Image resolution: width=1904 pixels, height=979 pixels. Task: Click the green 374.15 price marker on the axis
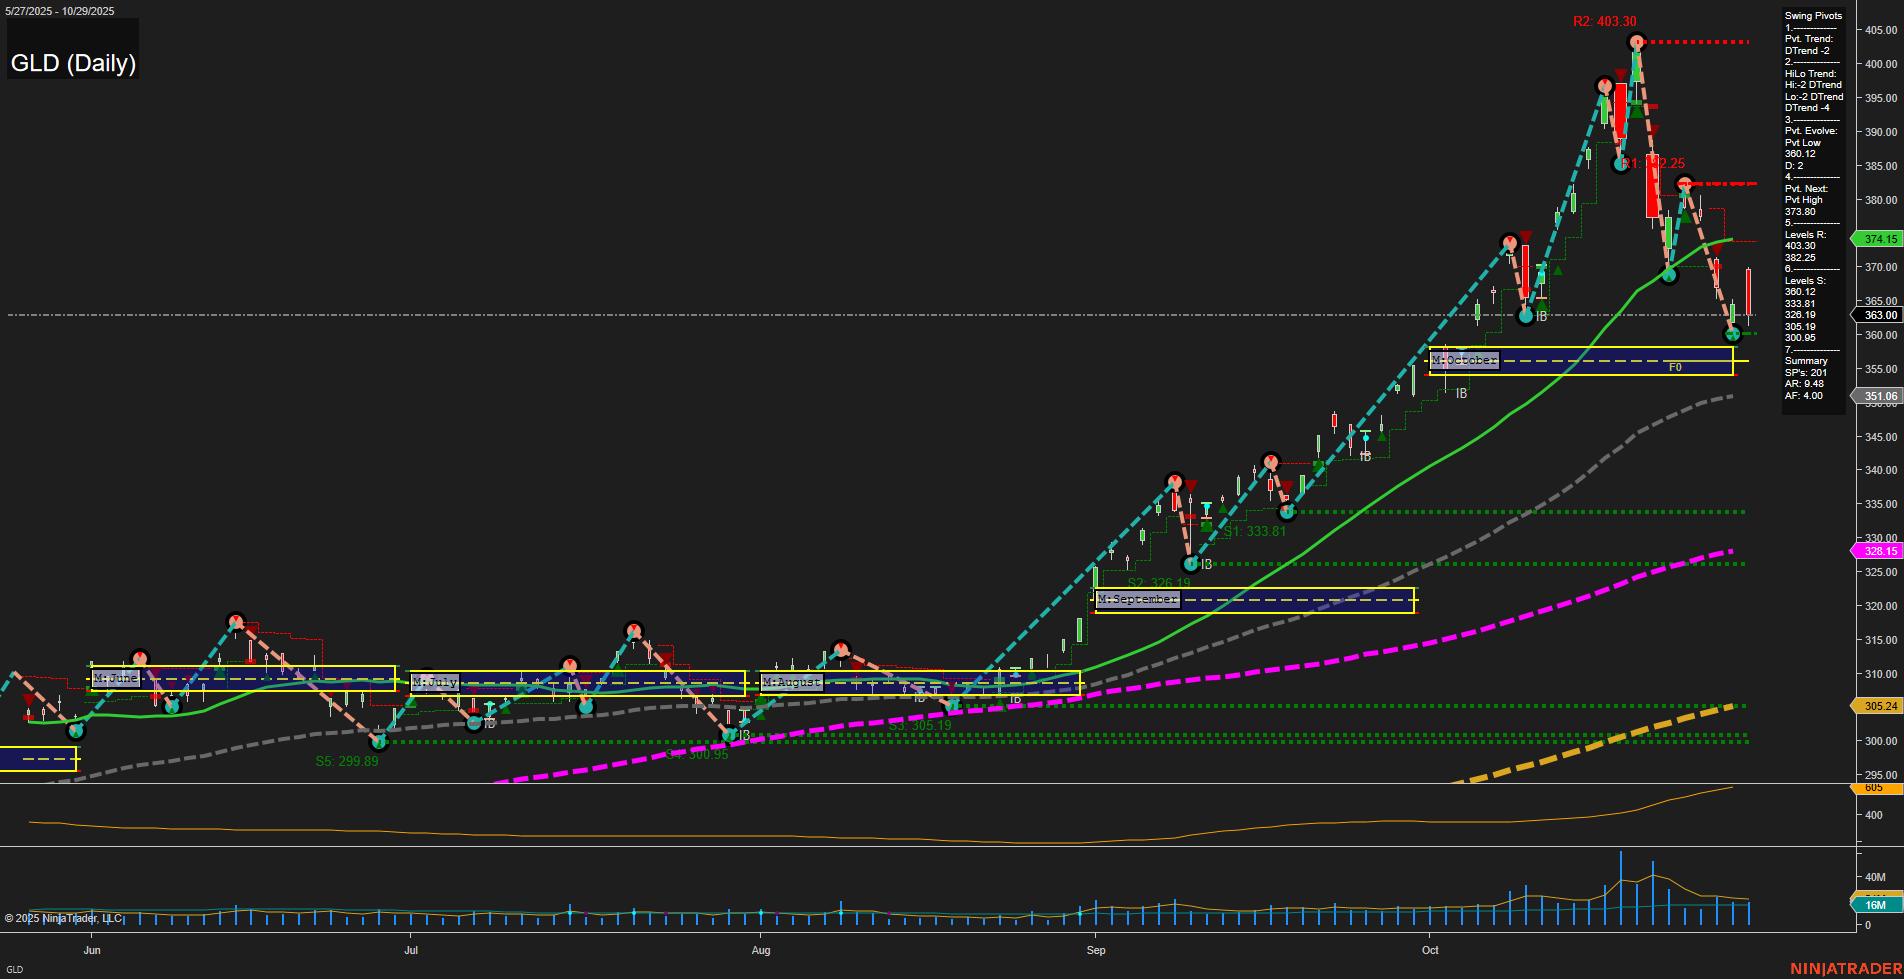point(1879,239)
